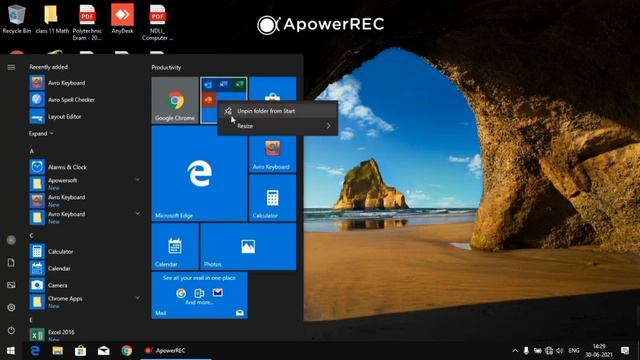Open the Recycle Bin desktop icon

[x=16, y=18]
